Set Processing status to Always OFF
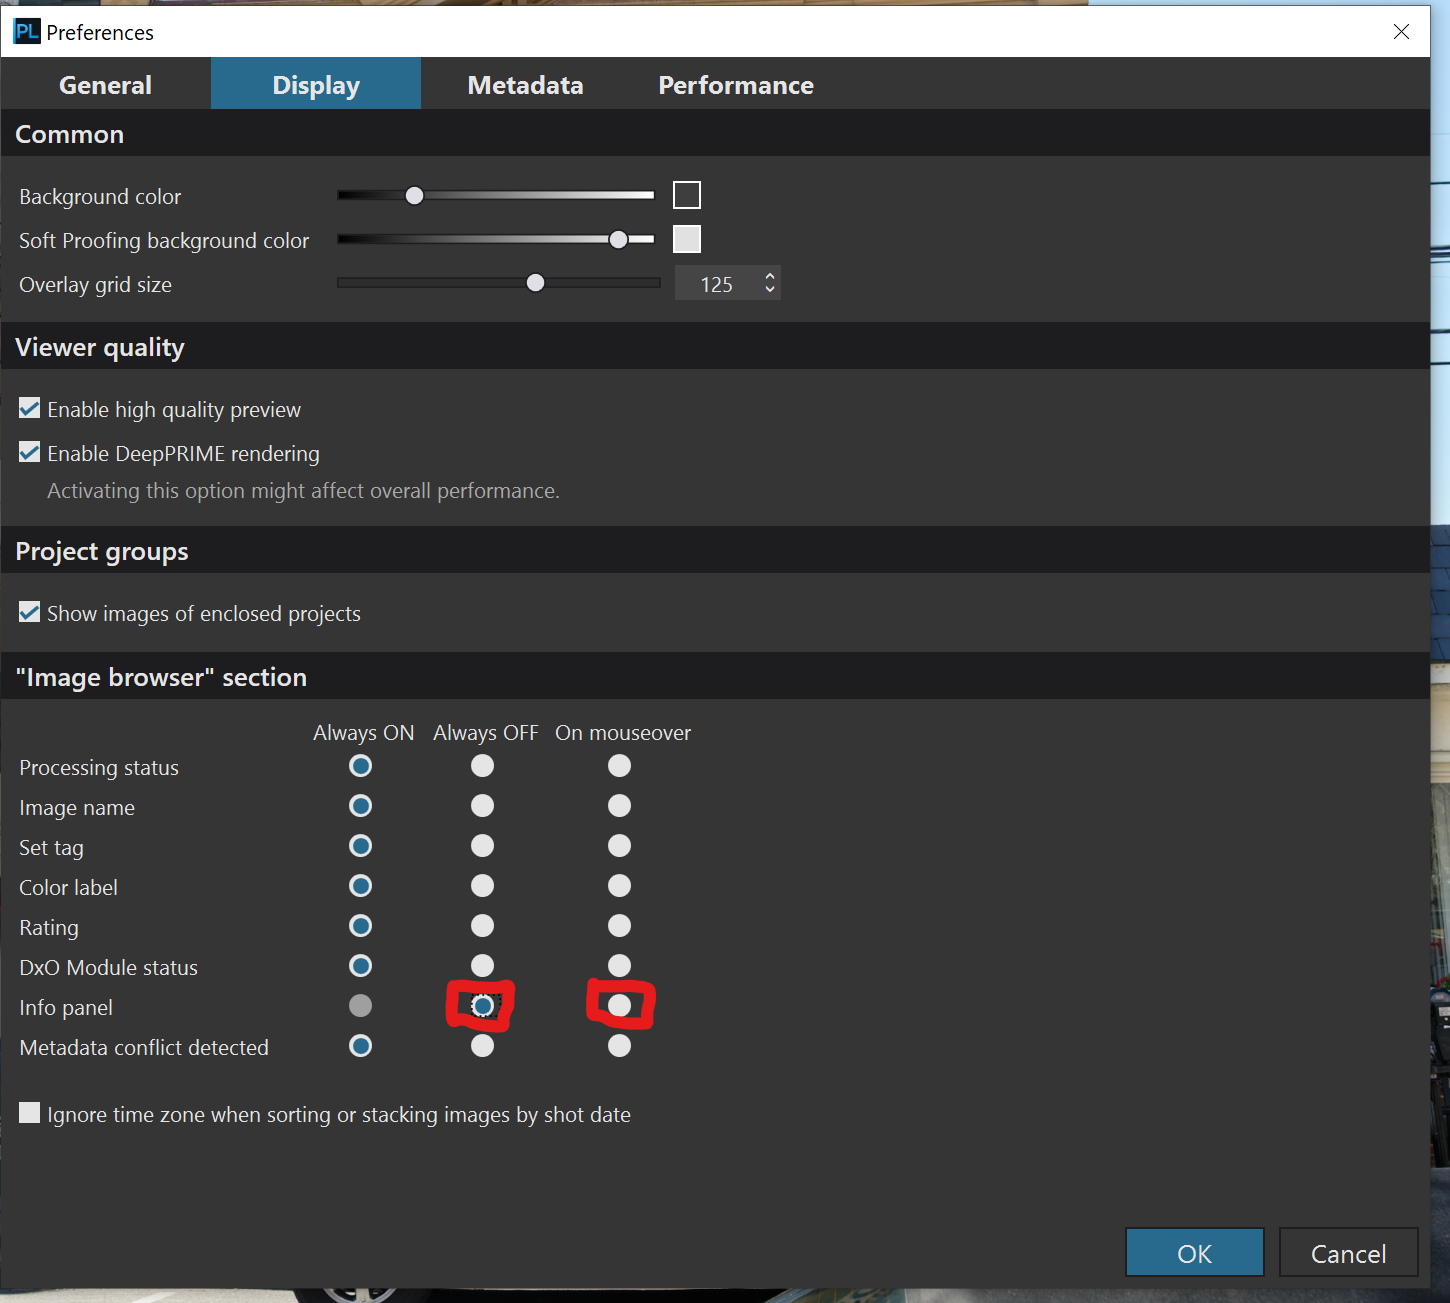Image resolution: width=1450 pixels, height=1303 pixels. 482,766
